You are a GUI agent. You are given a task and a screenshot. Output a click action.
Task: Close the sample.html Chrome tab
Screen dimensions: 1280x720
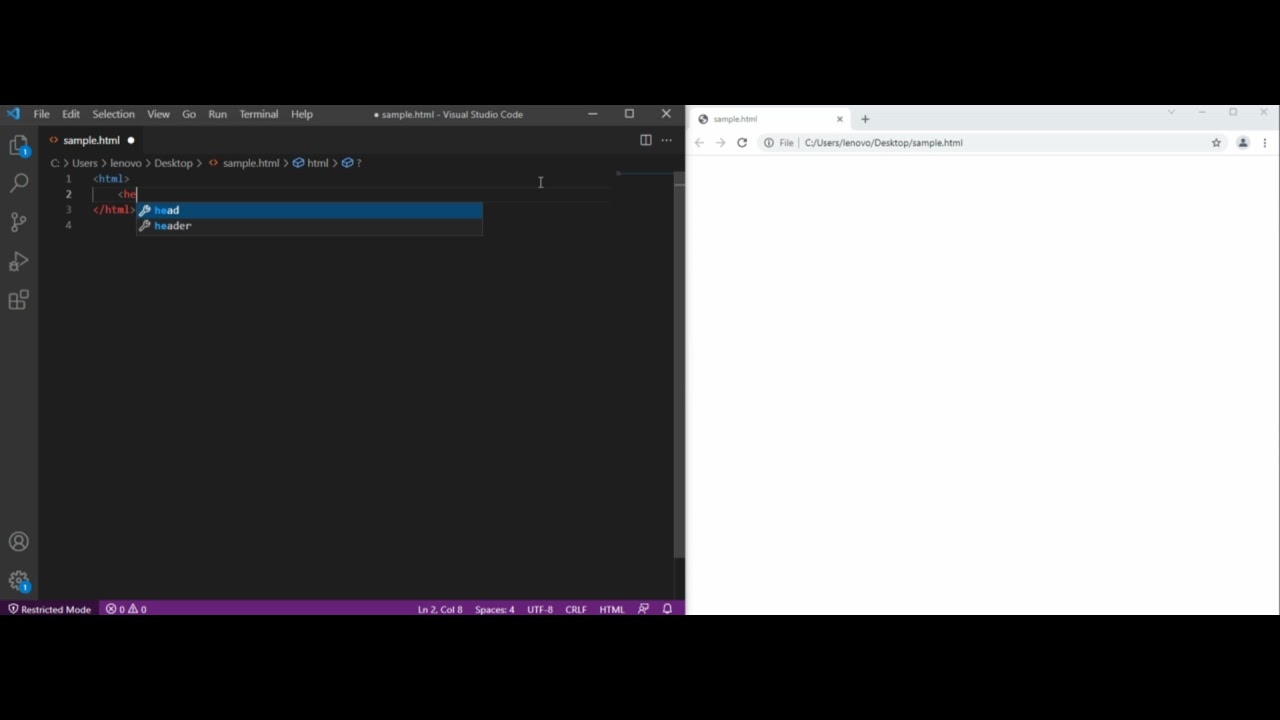coord(839,119)
